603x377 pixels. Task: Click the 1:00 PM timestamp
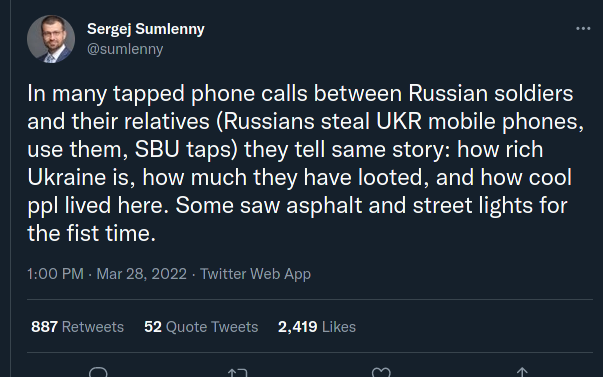55,274
